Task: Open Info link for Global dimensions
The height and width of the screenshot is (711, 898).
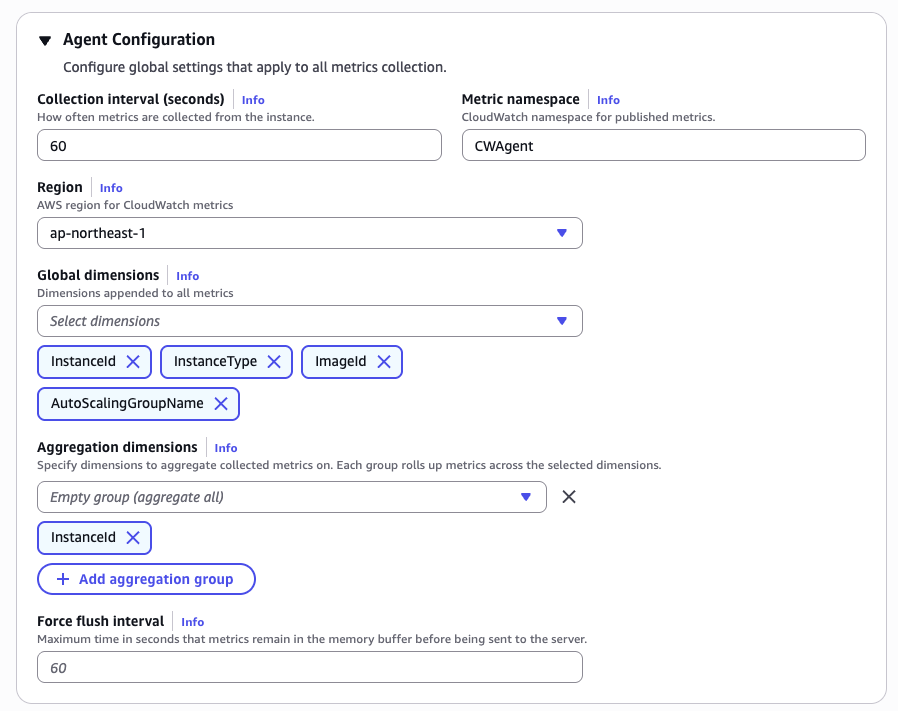Action: pos(187,276)
